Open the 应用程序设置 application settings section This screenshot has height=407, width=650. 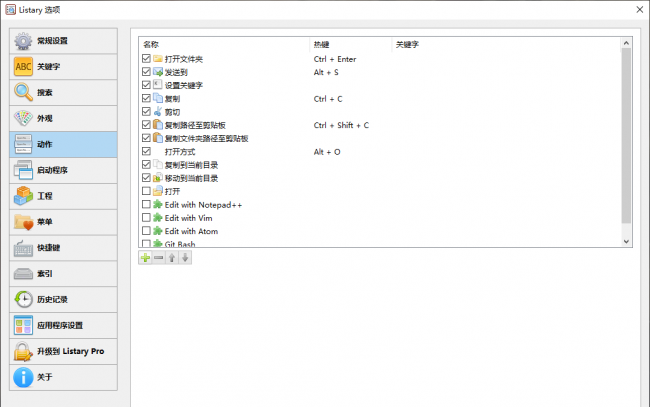[x=63, y=326]
